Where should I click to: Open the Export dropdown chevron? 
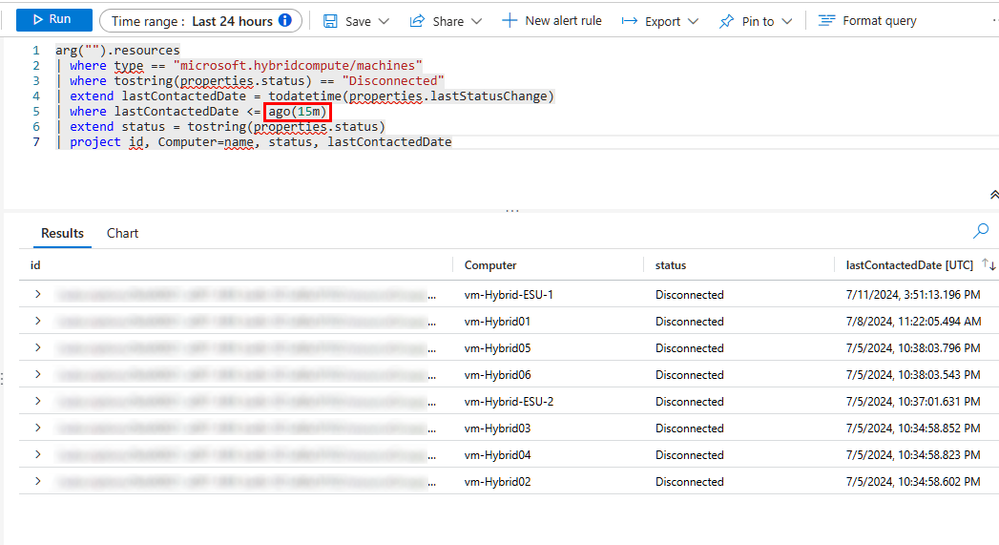693,21
